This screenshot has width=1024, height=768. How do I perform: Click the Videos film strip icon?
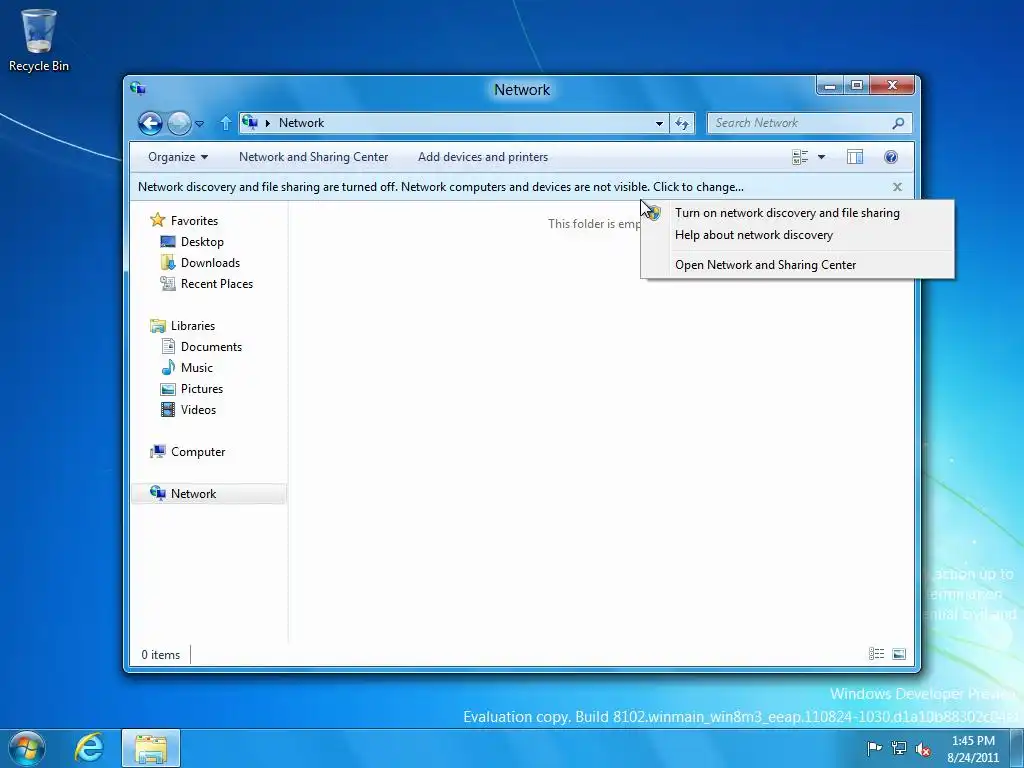click(x=168, y=409)
